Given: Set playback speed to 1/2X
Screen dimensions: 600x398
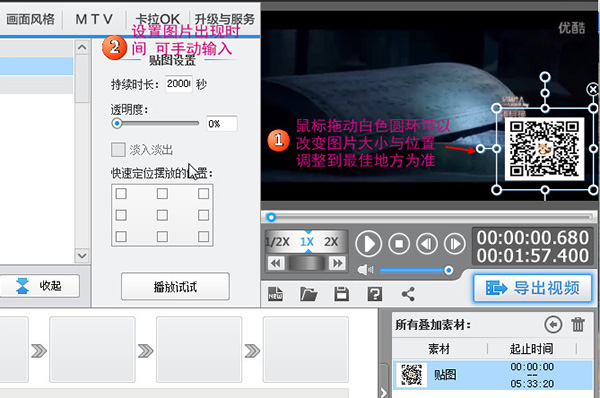Looking at the screenshot, I should pyautogui.click(x=278, y=242).
